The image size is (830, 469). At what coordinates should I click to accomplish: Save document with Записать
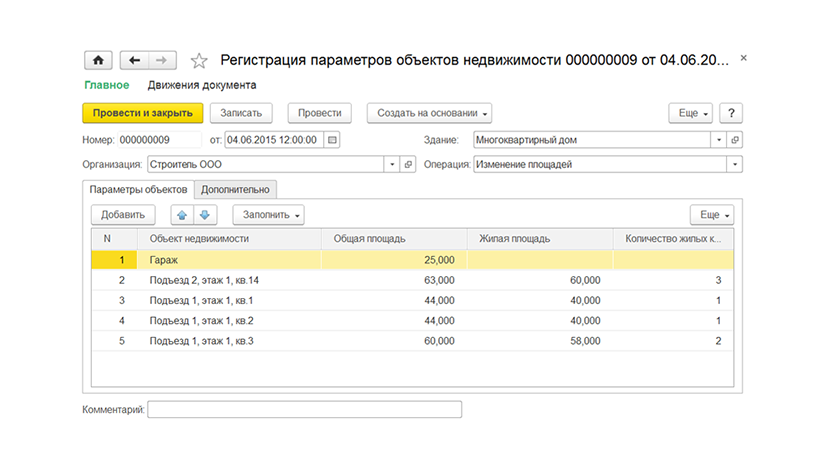pyautogui.click(x=241, y=113)
